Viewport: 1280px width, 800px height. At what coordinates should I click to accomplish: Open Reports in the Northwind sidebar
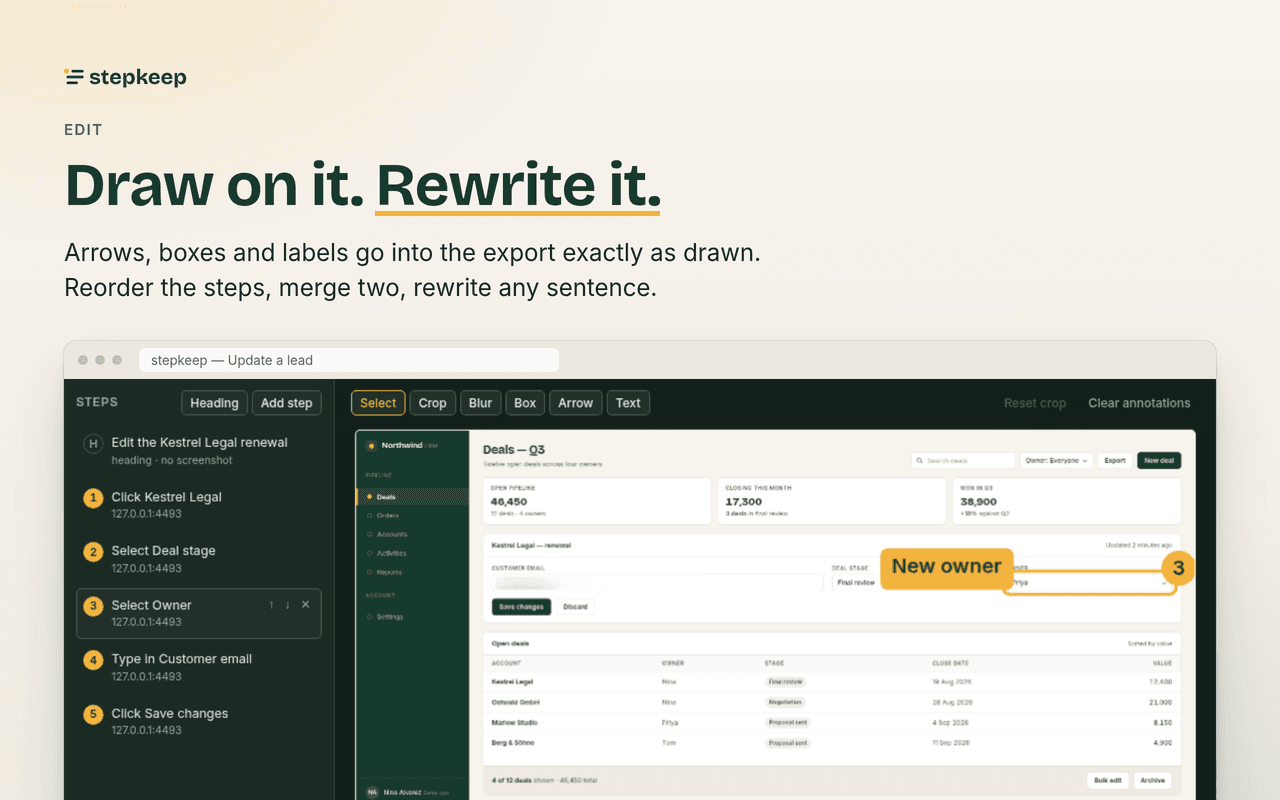[412, 572]
